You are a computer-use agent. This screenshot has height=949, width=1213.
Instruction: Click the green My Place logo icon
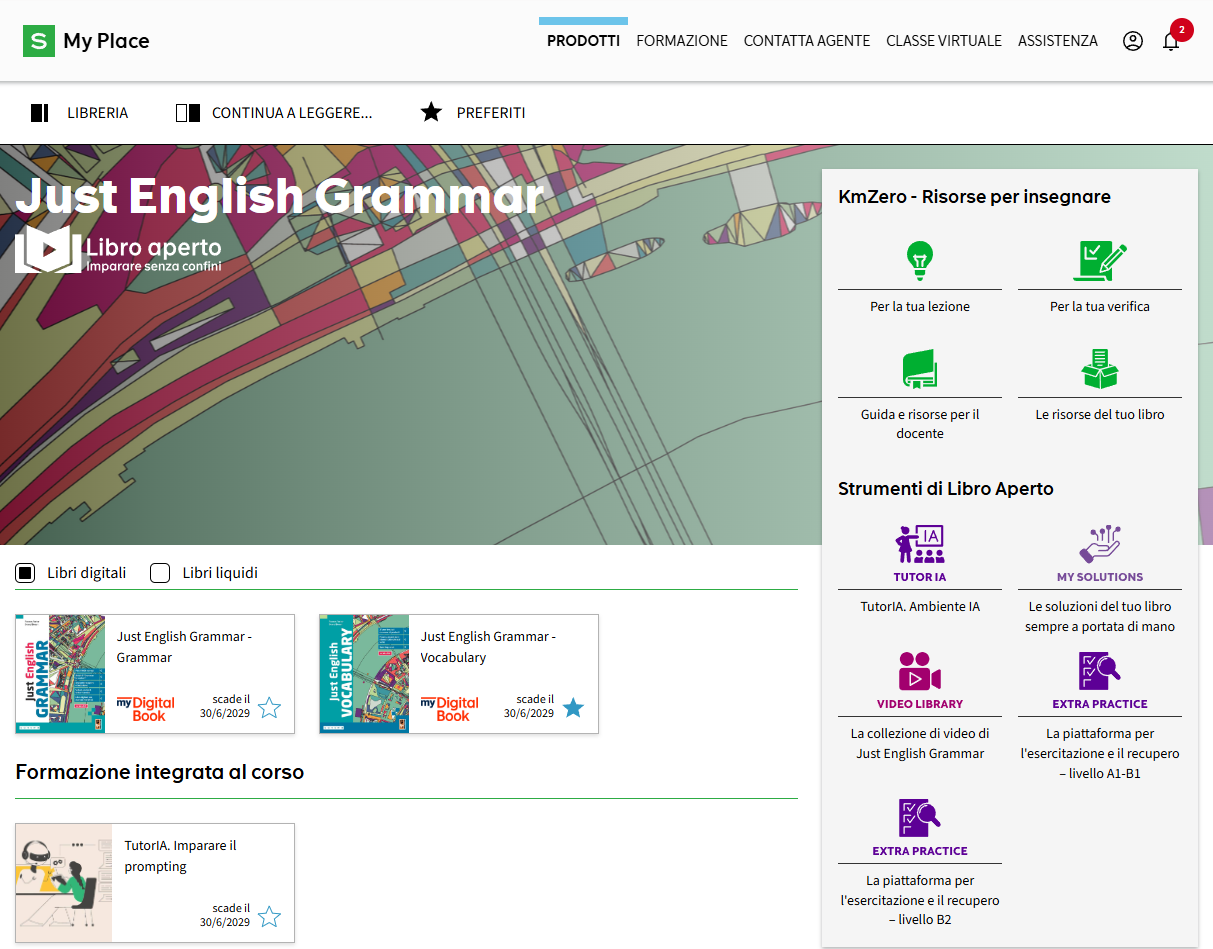pyautogui.click(x=39, y=41)
